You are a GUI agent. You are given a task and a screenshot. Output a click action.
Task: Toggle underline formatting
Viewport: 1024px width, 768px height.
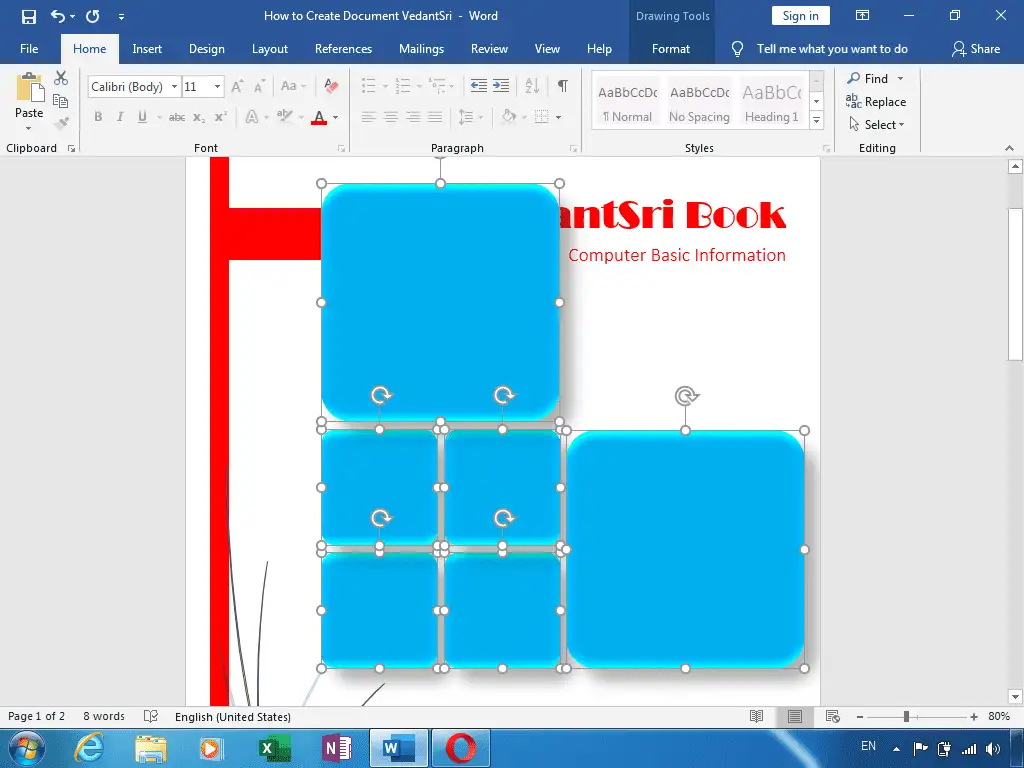coord(142,117)
